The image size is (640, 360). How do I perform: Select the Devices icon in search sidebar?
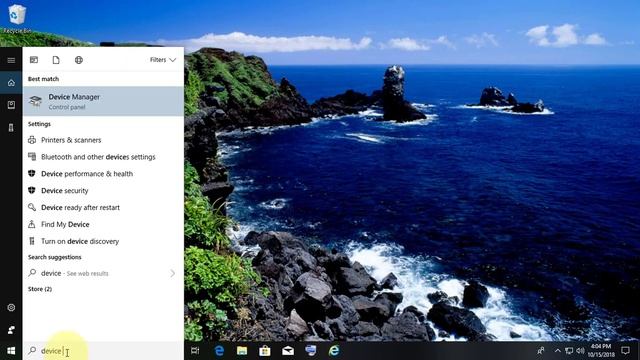coord(11,128)
